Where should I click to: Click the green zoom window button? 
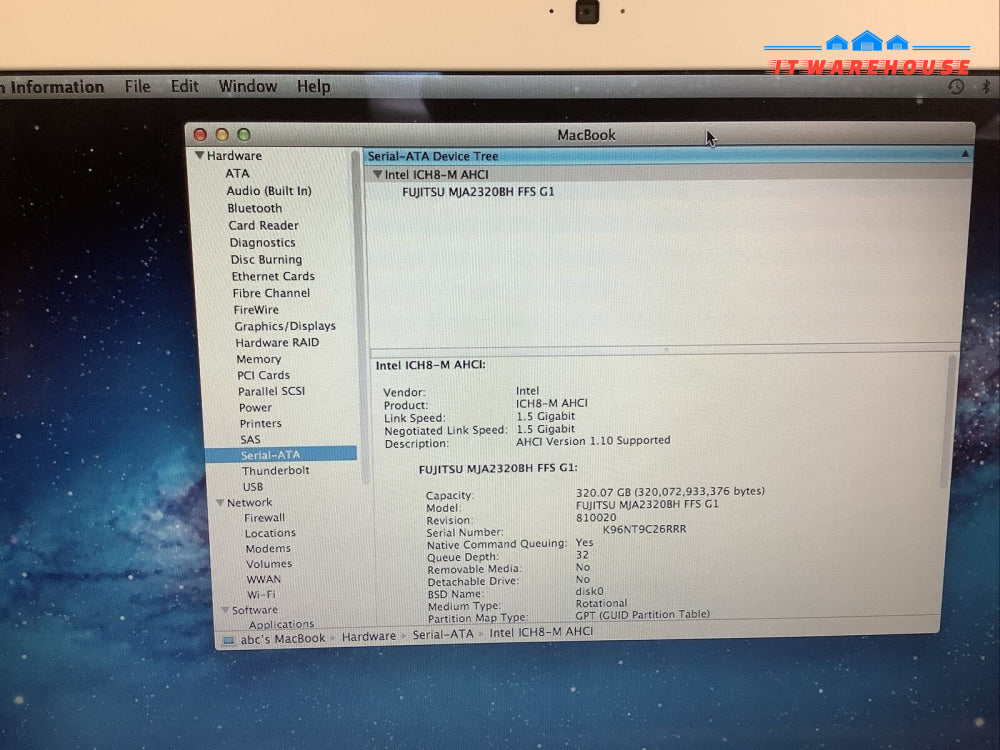click(x=244, y=135)
